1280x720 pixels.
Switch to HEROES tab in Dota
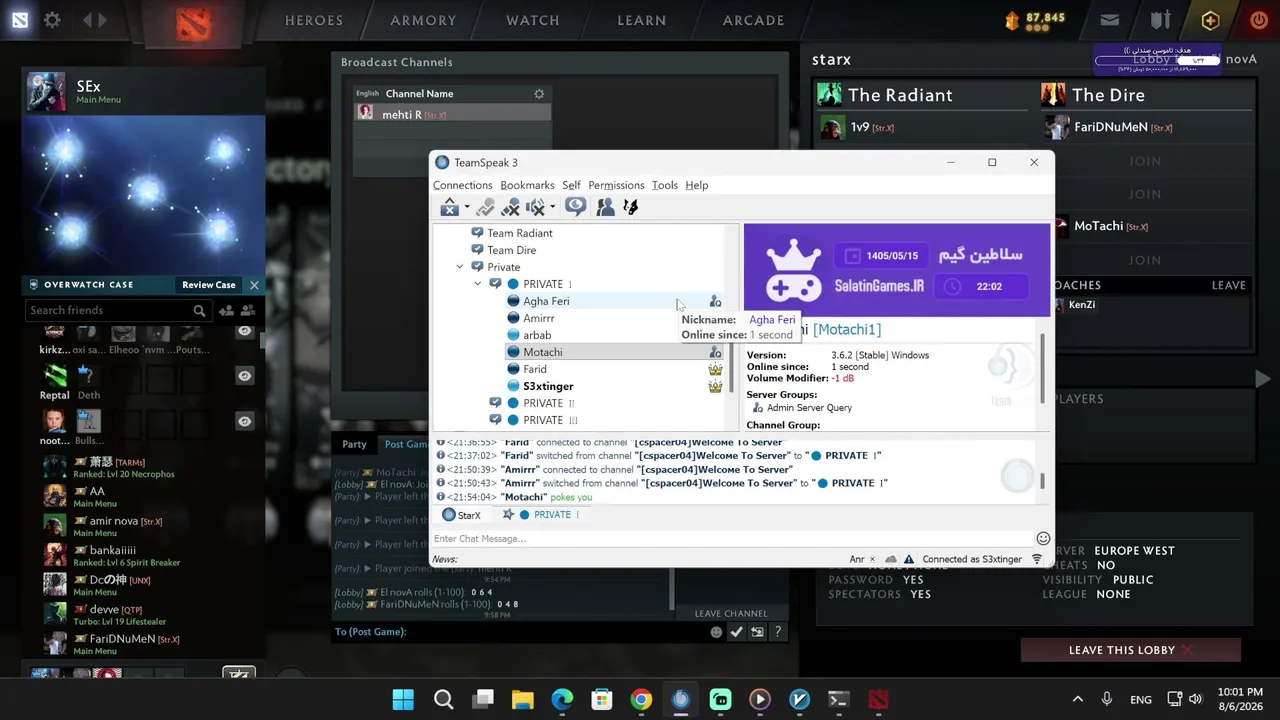click(x=314, y=20)
